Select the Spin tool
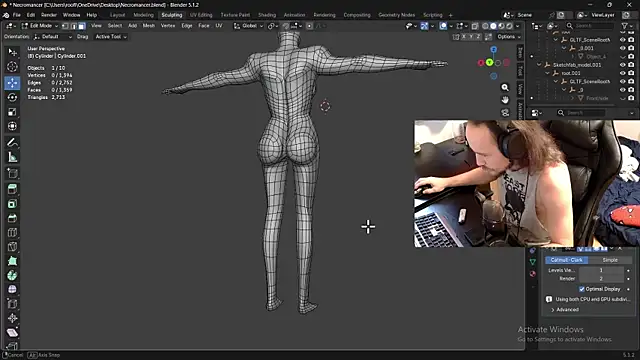This screenshot has height=360, width=640. pos(12,275)
